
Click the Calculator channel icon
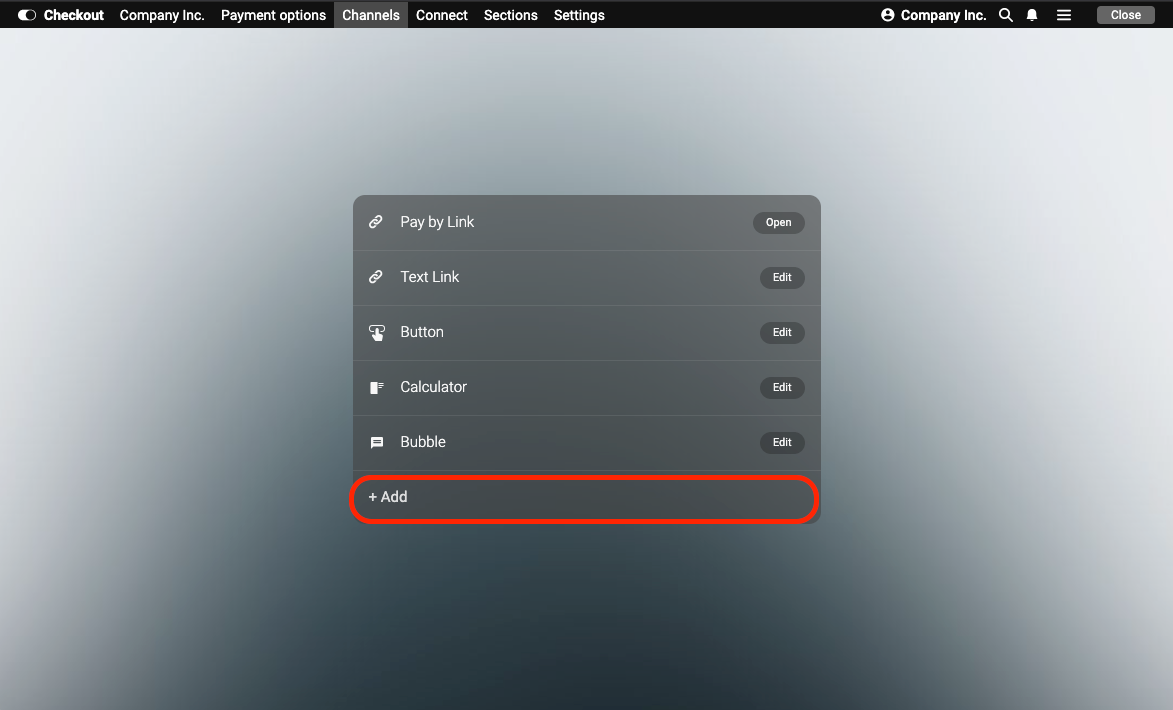[x=377, y=388]
